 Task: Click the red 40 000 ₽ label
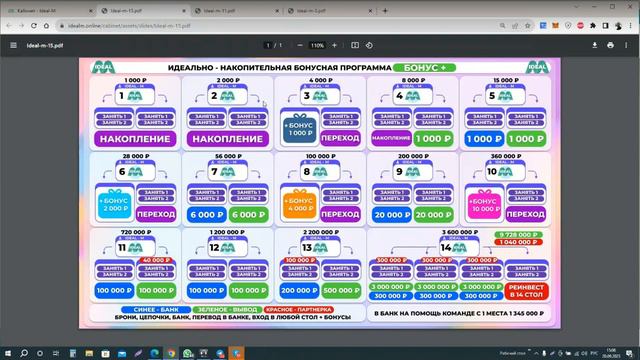[x=156, y=260]
